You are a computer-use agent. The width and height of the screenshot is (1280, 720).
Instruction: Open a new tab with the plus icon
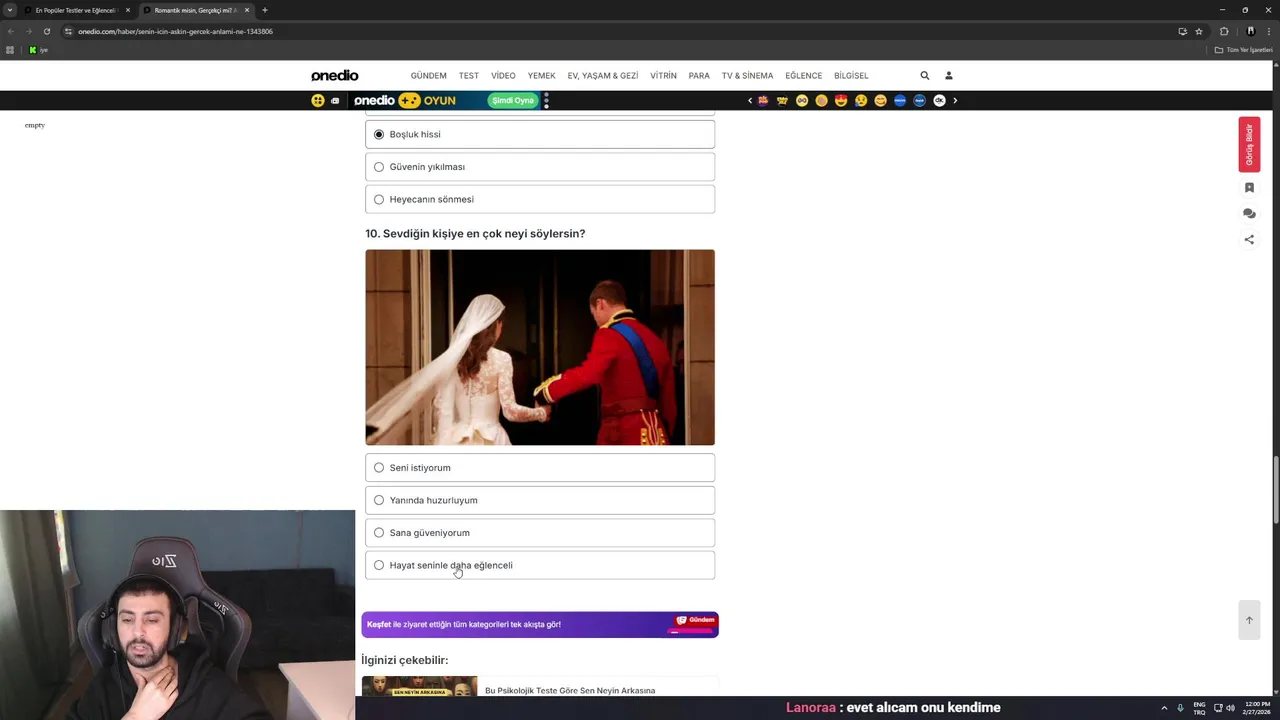[x=264, y=10]
